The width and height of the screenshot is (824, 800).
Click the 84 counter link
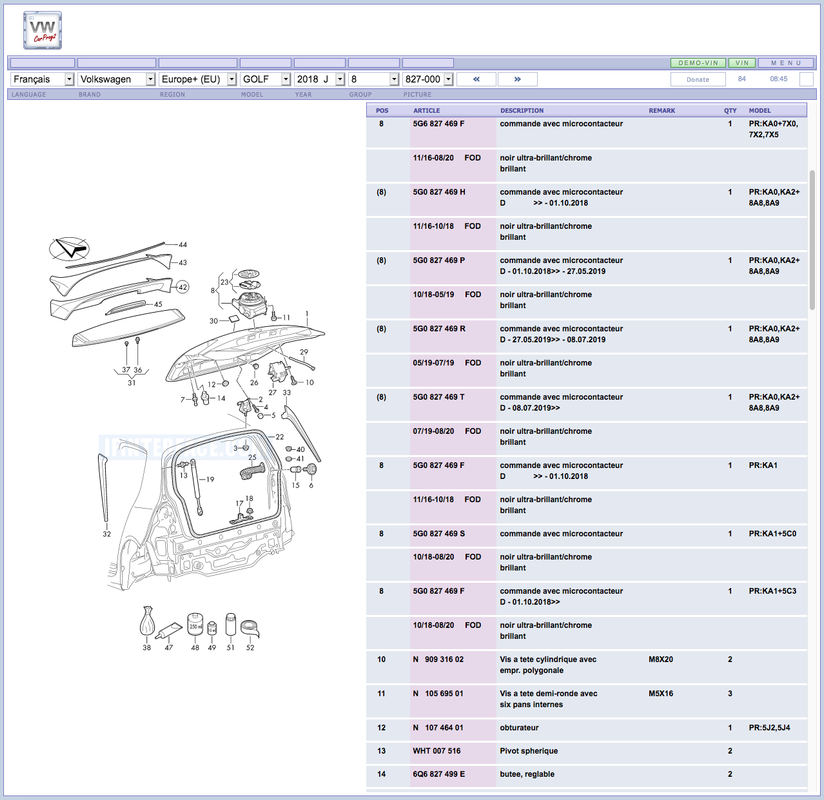pos(741,79)
